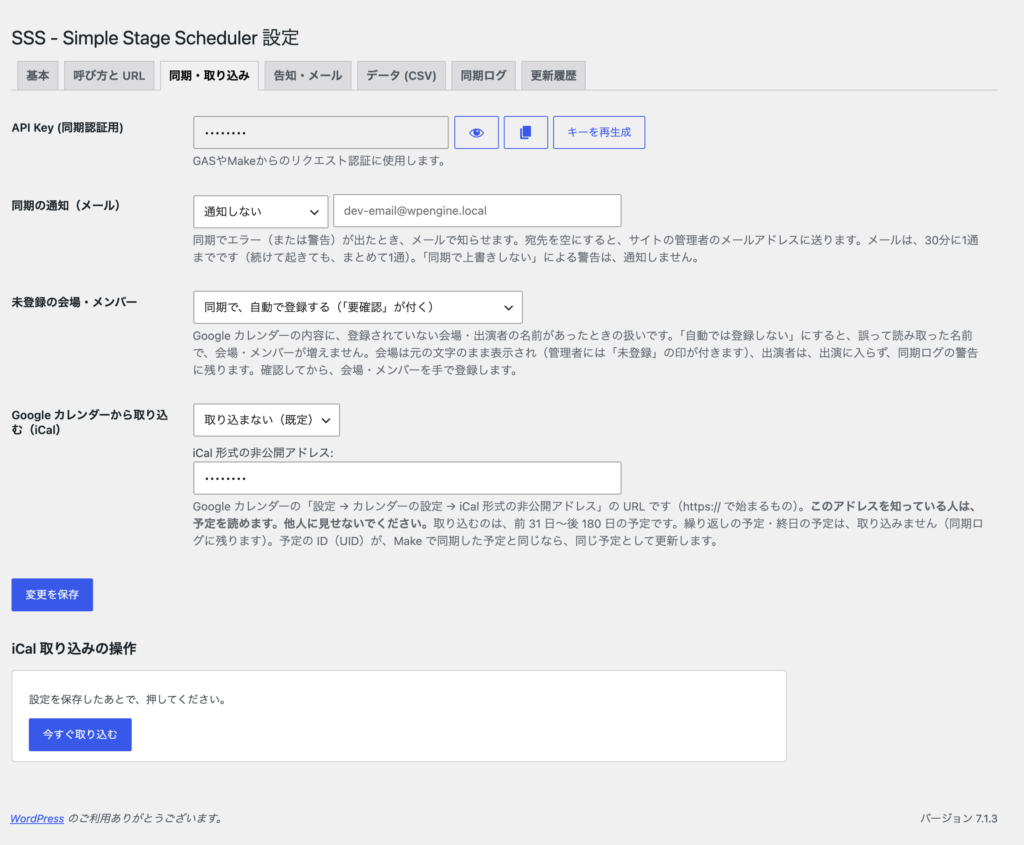Click the 今すぐ取り込む button
The width and height of the screenshot is (1024, 845).
pos(80,735)
